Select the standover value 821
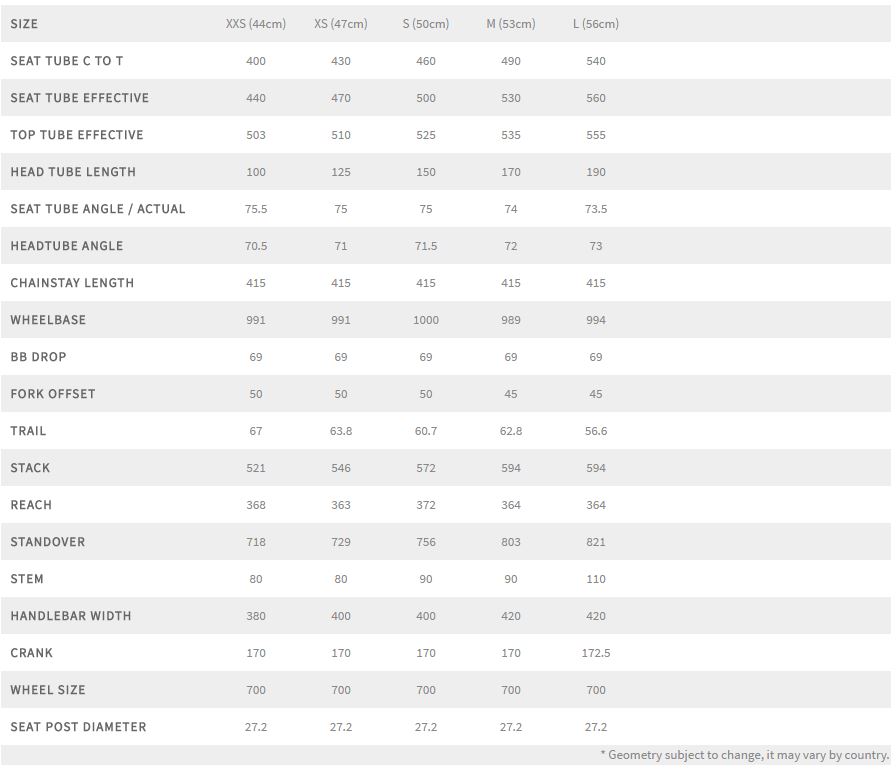 596,542
